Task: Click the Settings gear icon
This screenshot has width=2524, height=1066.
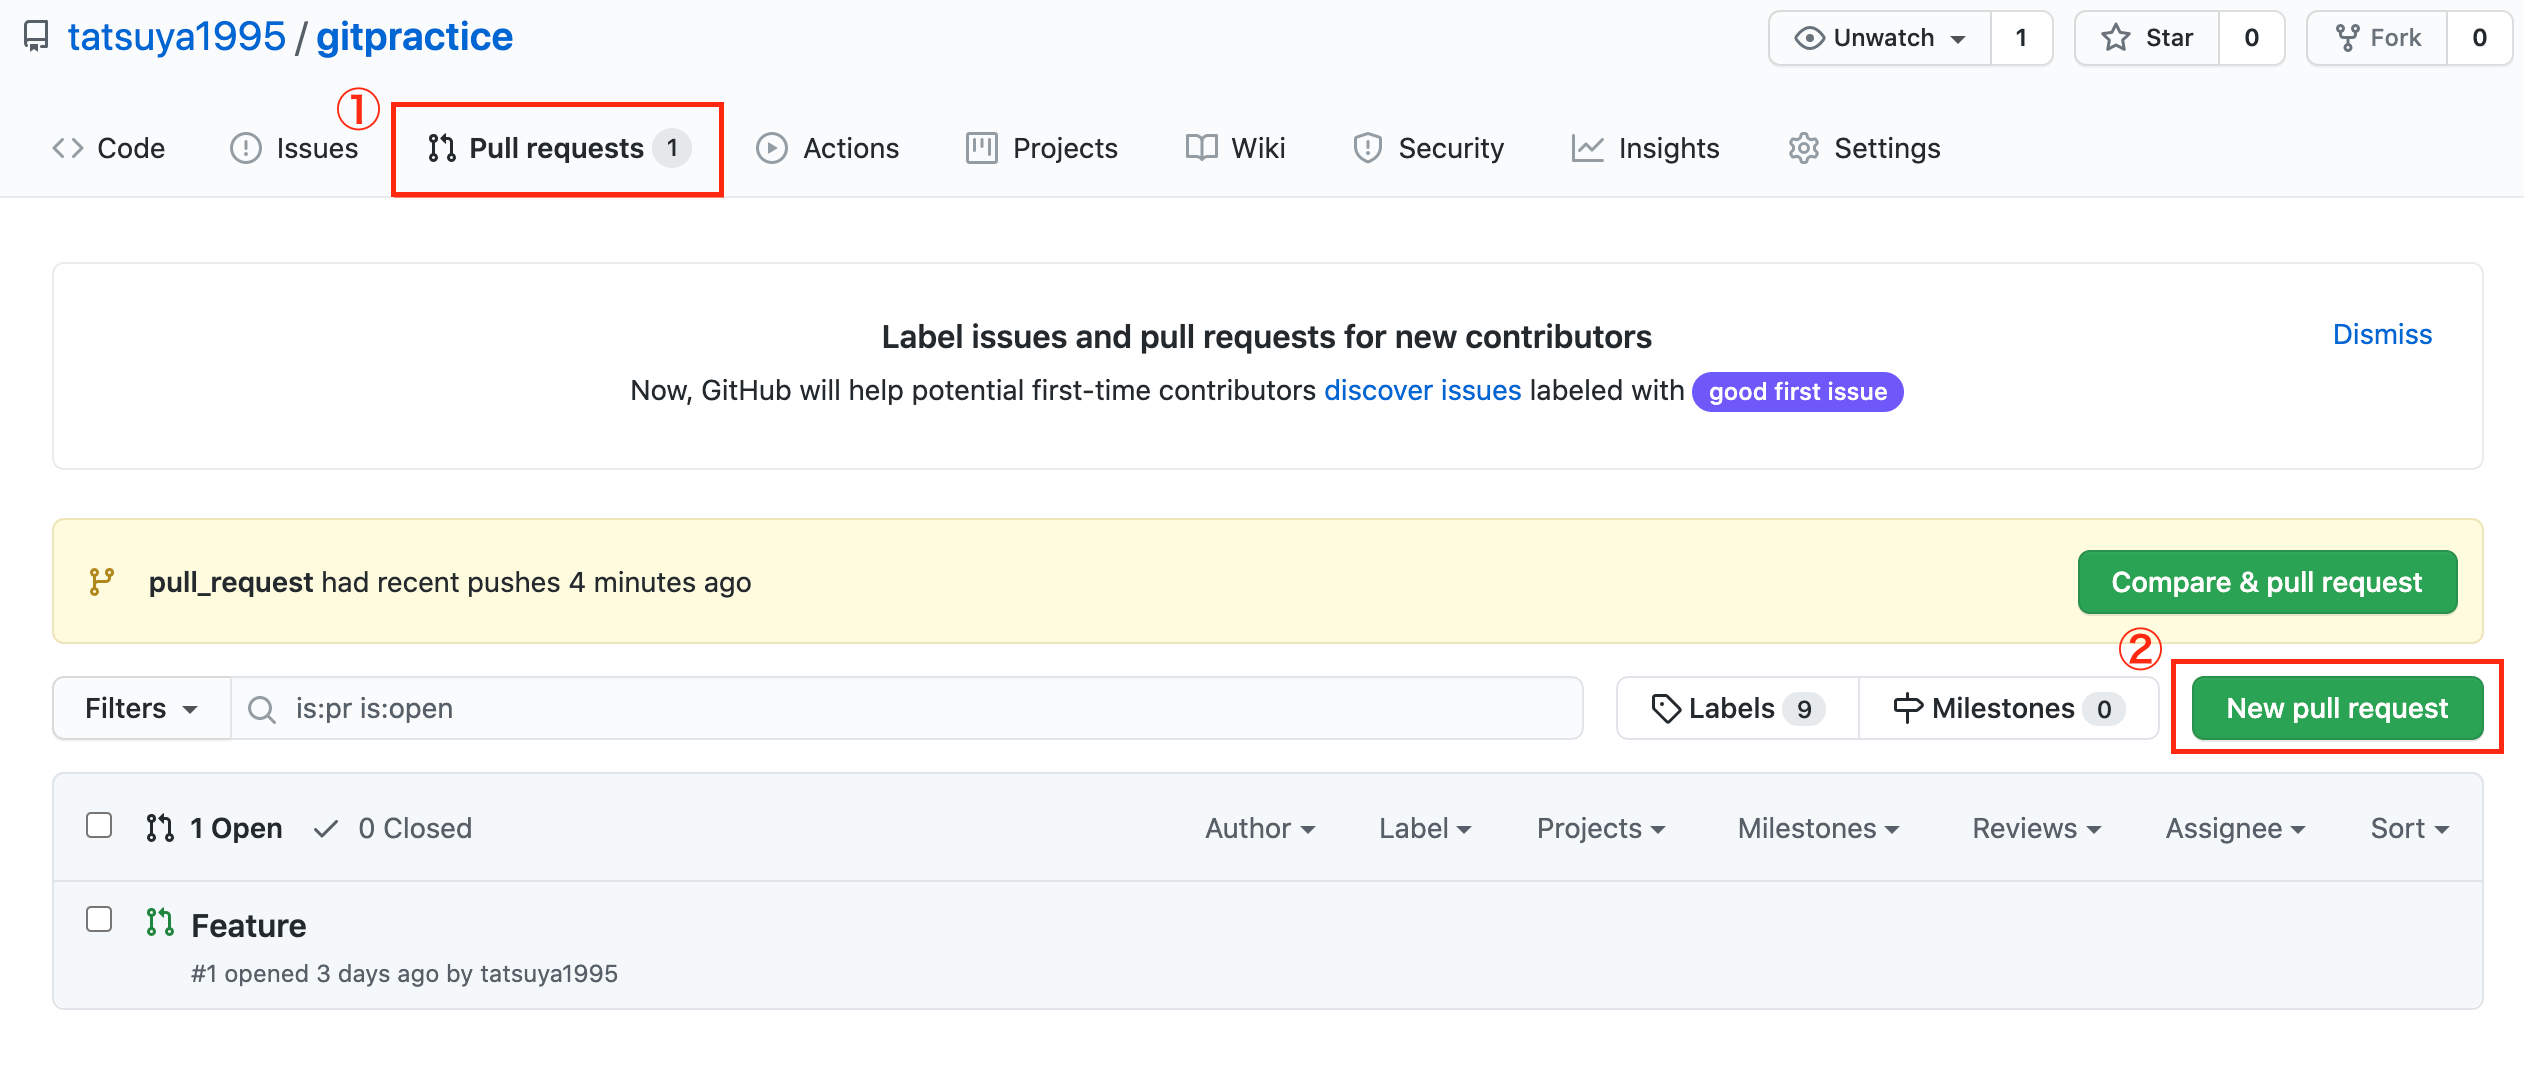Action: click(x=1803, y=147)
